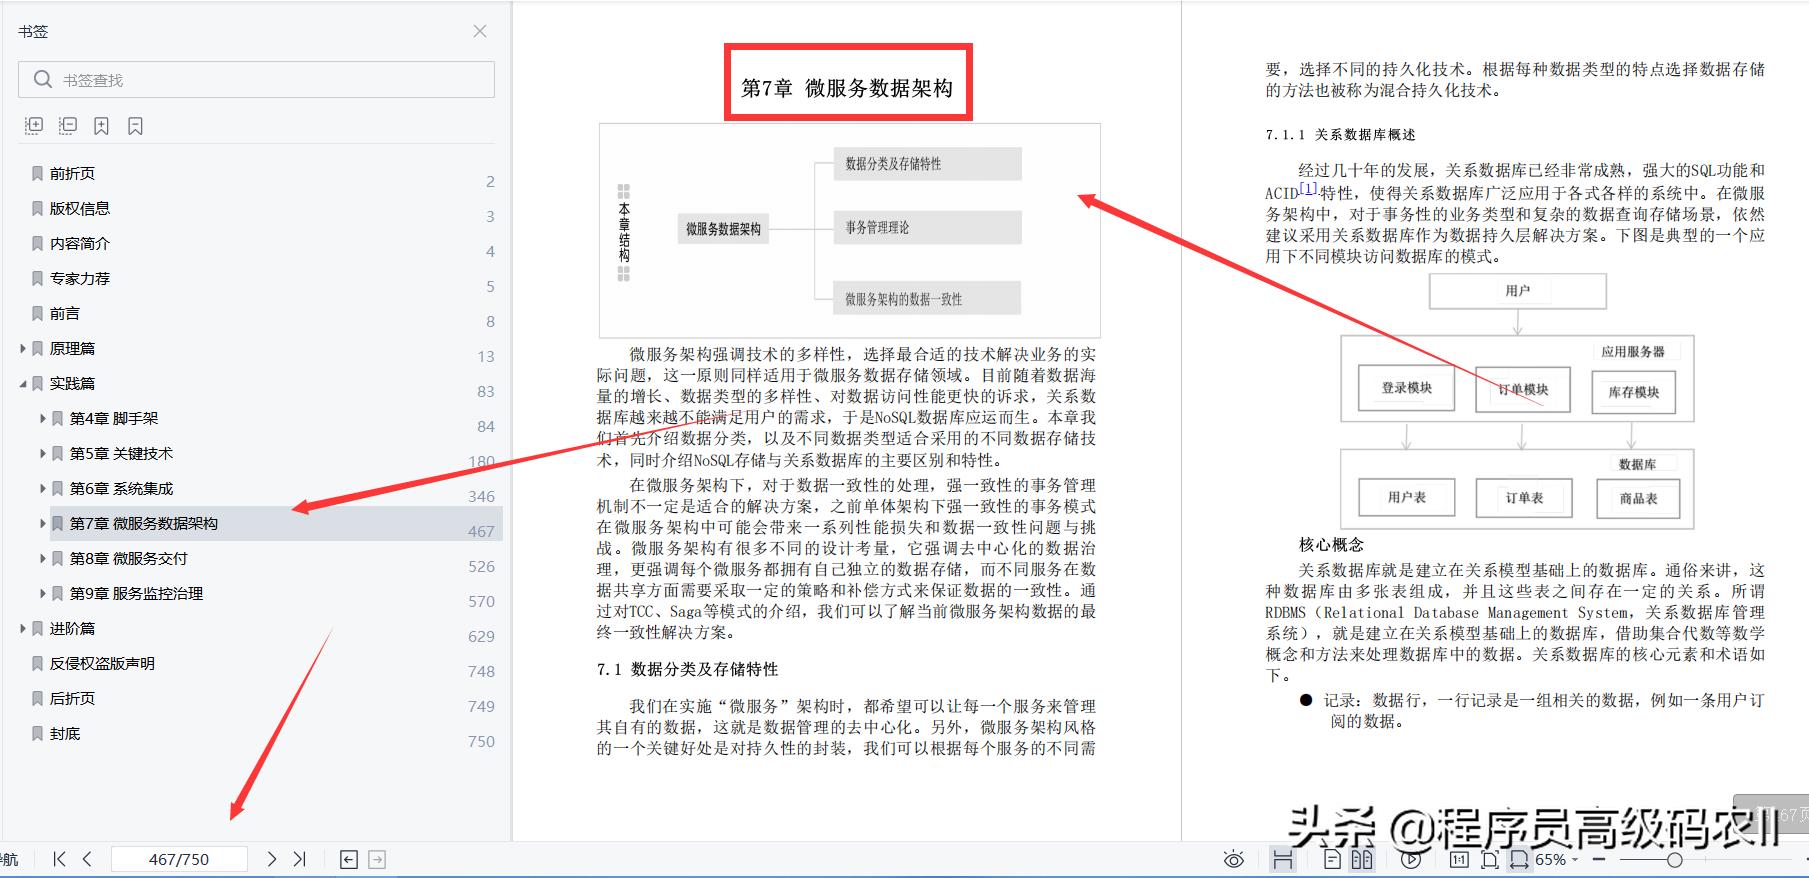
Task: Select the 第9章 服务监控治理 bookmark label
Action: tap(136, 593)
